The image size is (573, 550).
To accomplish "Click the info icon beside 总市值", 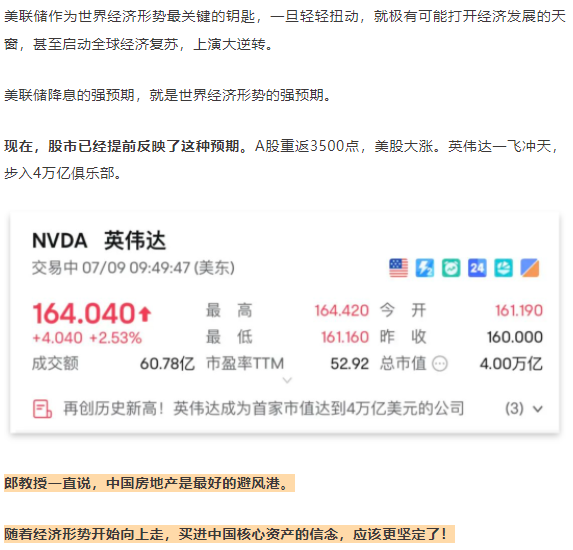I will 440,364.
